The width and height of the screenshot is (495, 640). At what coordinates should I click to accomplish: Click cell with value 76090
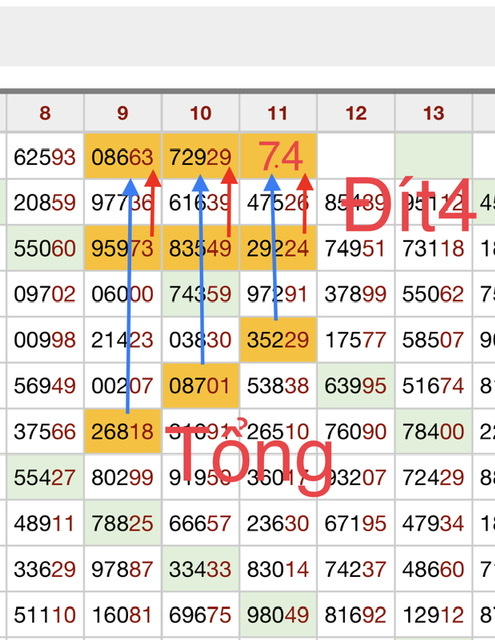(356, 431)
